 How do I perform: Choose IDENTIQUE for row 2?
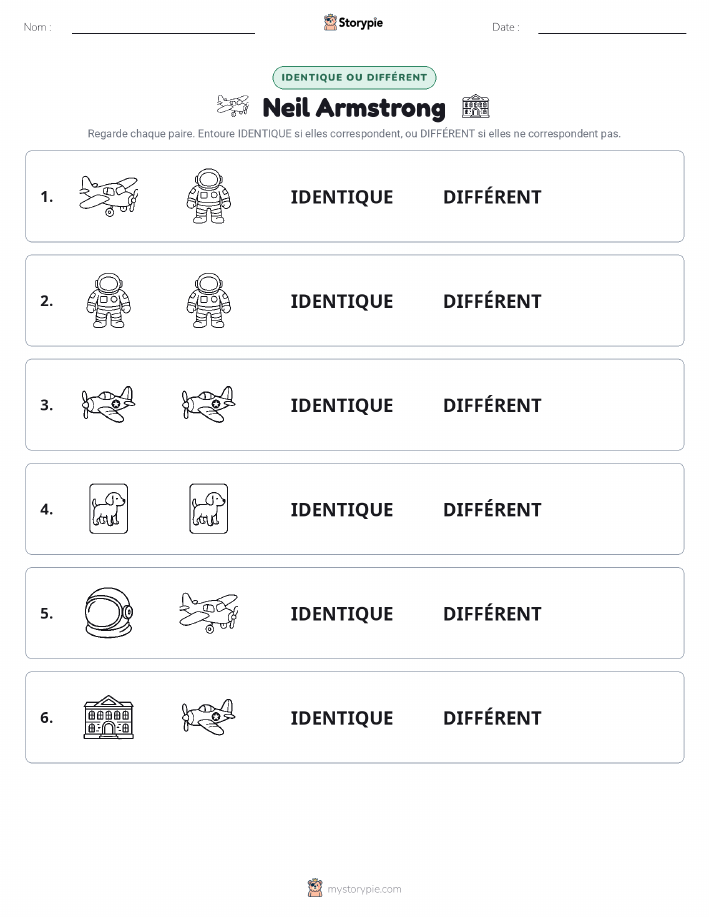click(x=342, y=301)
